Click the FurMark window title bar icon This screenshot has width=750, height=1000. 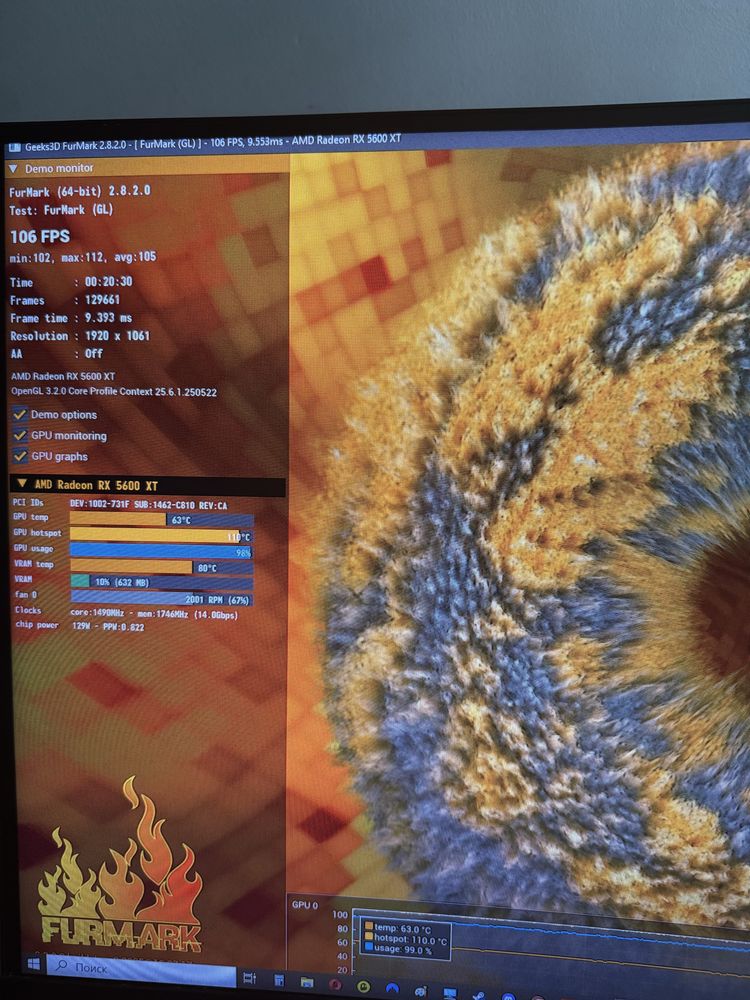14,148
